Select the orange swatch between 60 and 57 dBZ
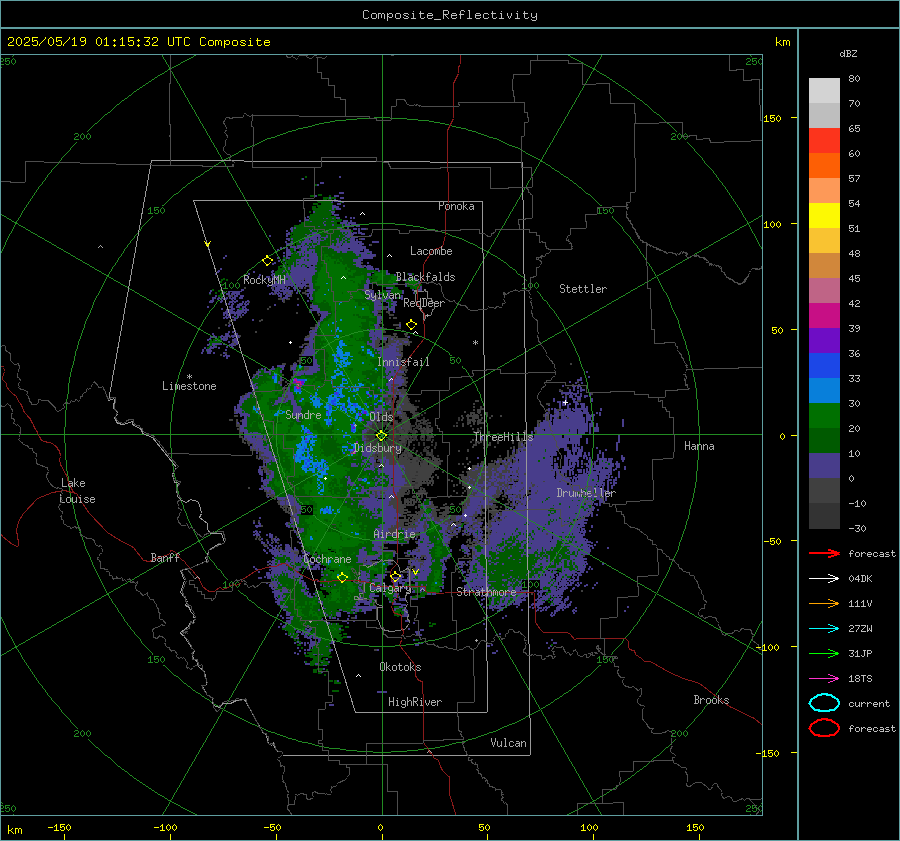Screen dimensions: 900x841 pos(824,166)
